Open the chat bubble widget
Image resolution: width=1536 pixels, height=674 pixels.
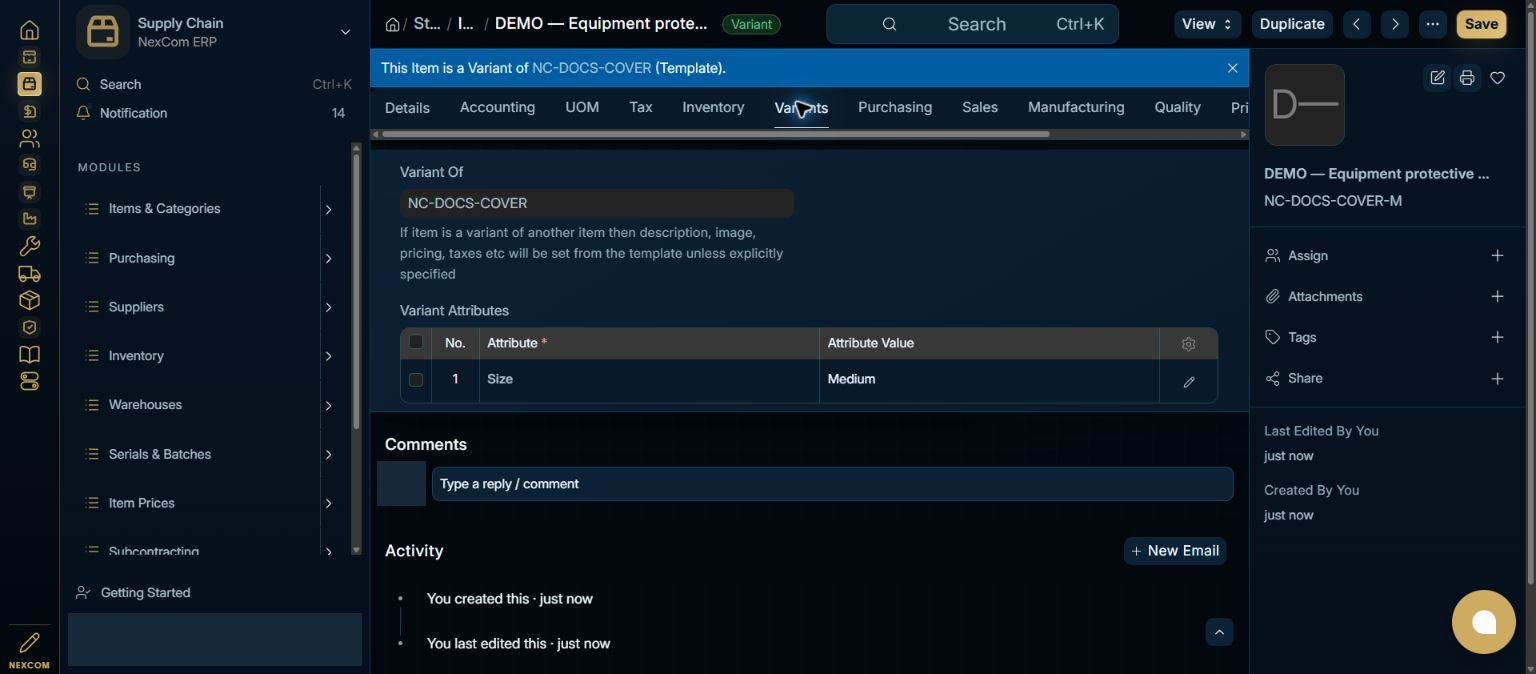(1484, 622)
